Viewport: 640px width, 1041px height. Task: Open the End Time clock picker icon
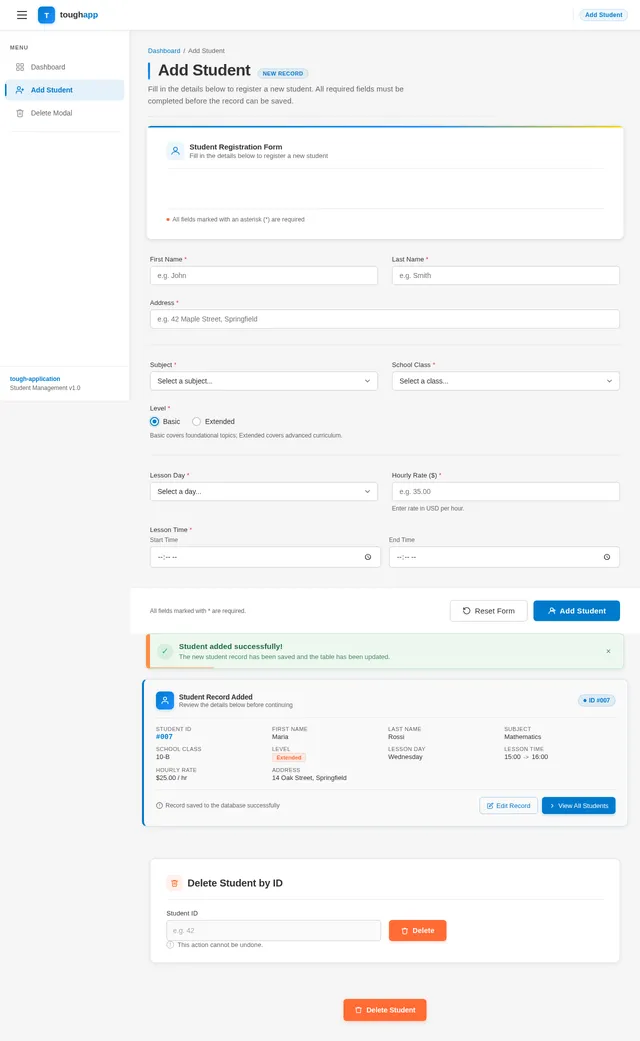(607, 557)
